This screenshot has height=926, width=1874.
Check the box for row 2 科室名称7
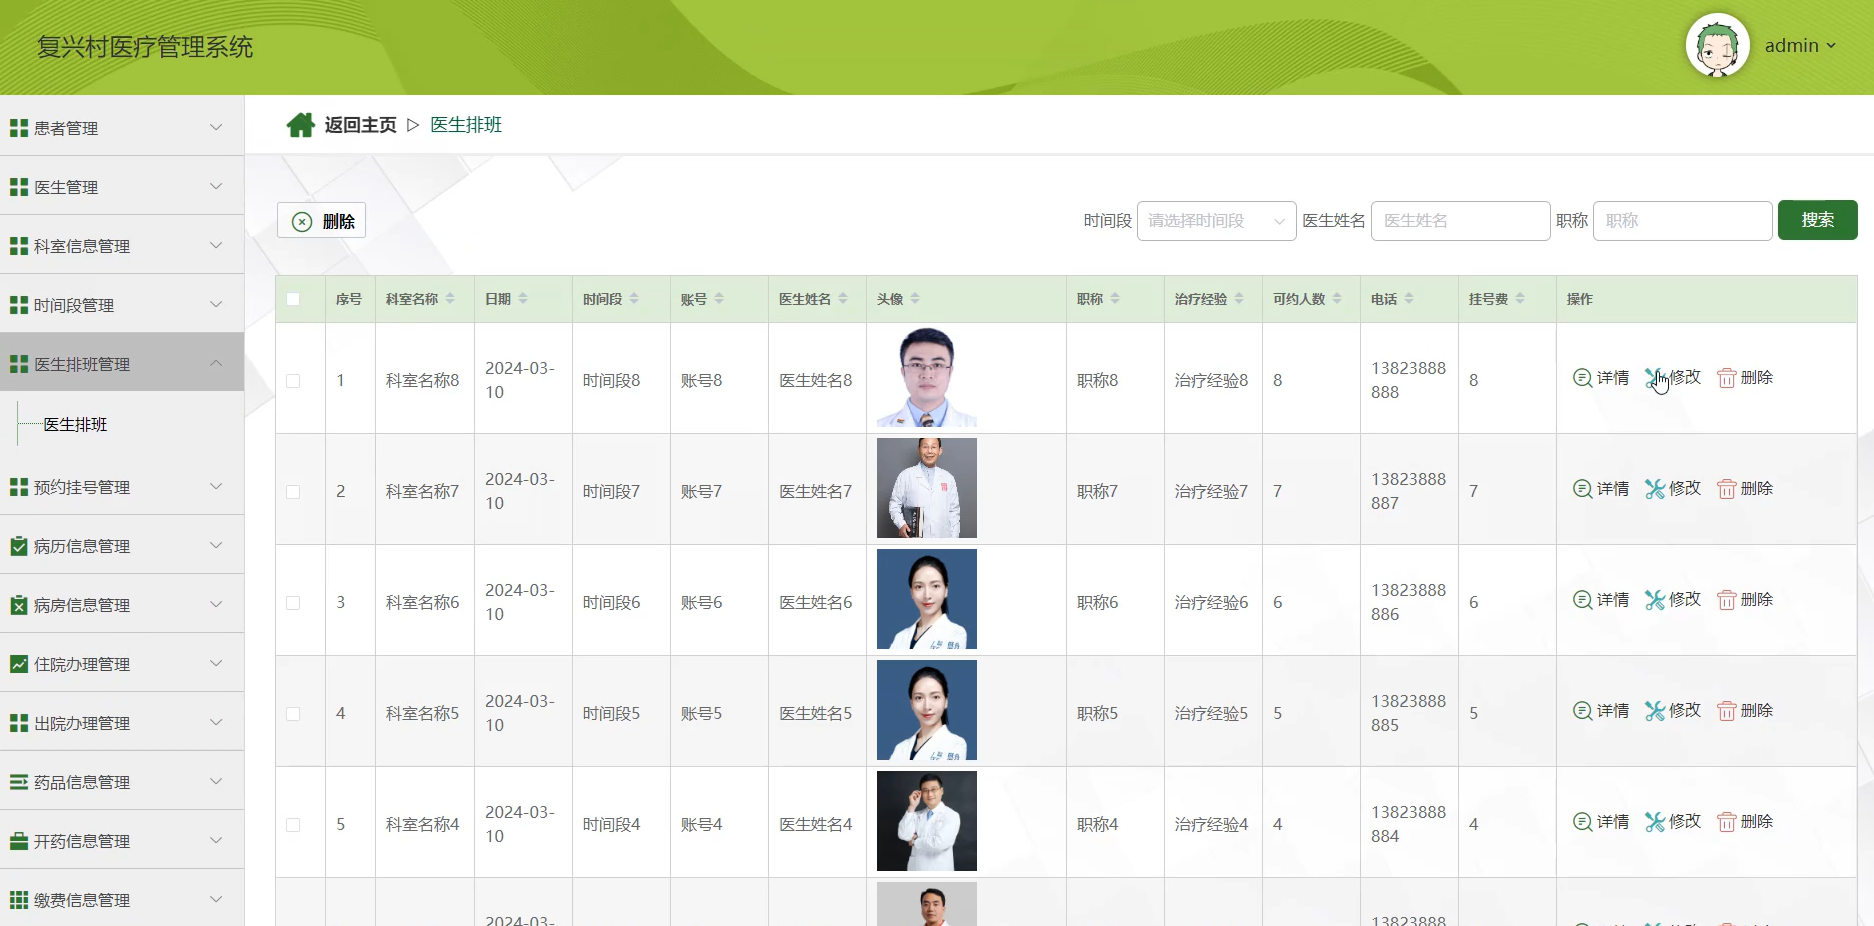tap(293, 492)
